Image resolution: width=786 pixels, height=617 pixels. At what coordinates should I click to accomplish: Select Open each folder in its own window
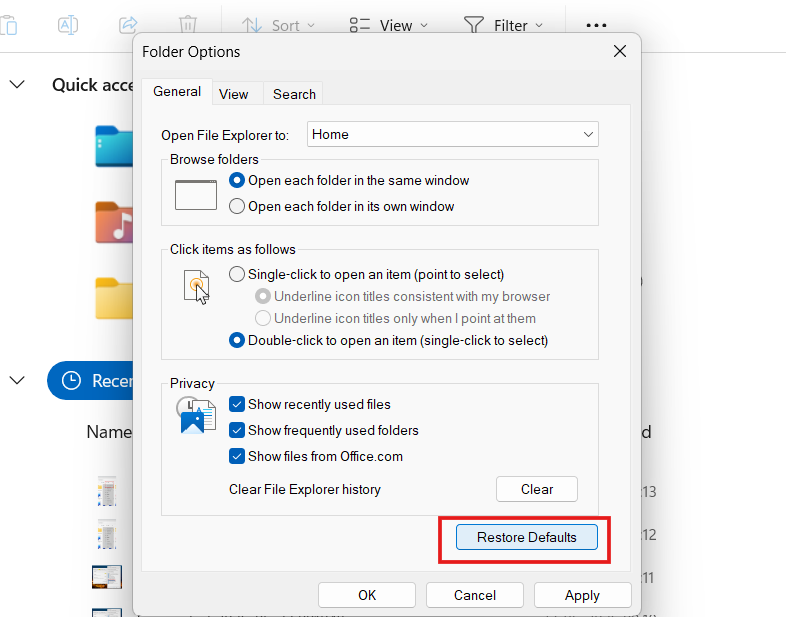tap(341, 207)
